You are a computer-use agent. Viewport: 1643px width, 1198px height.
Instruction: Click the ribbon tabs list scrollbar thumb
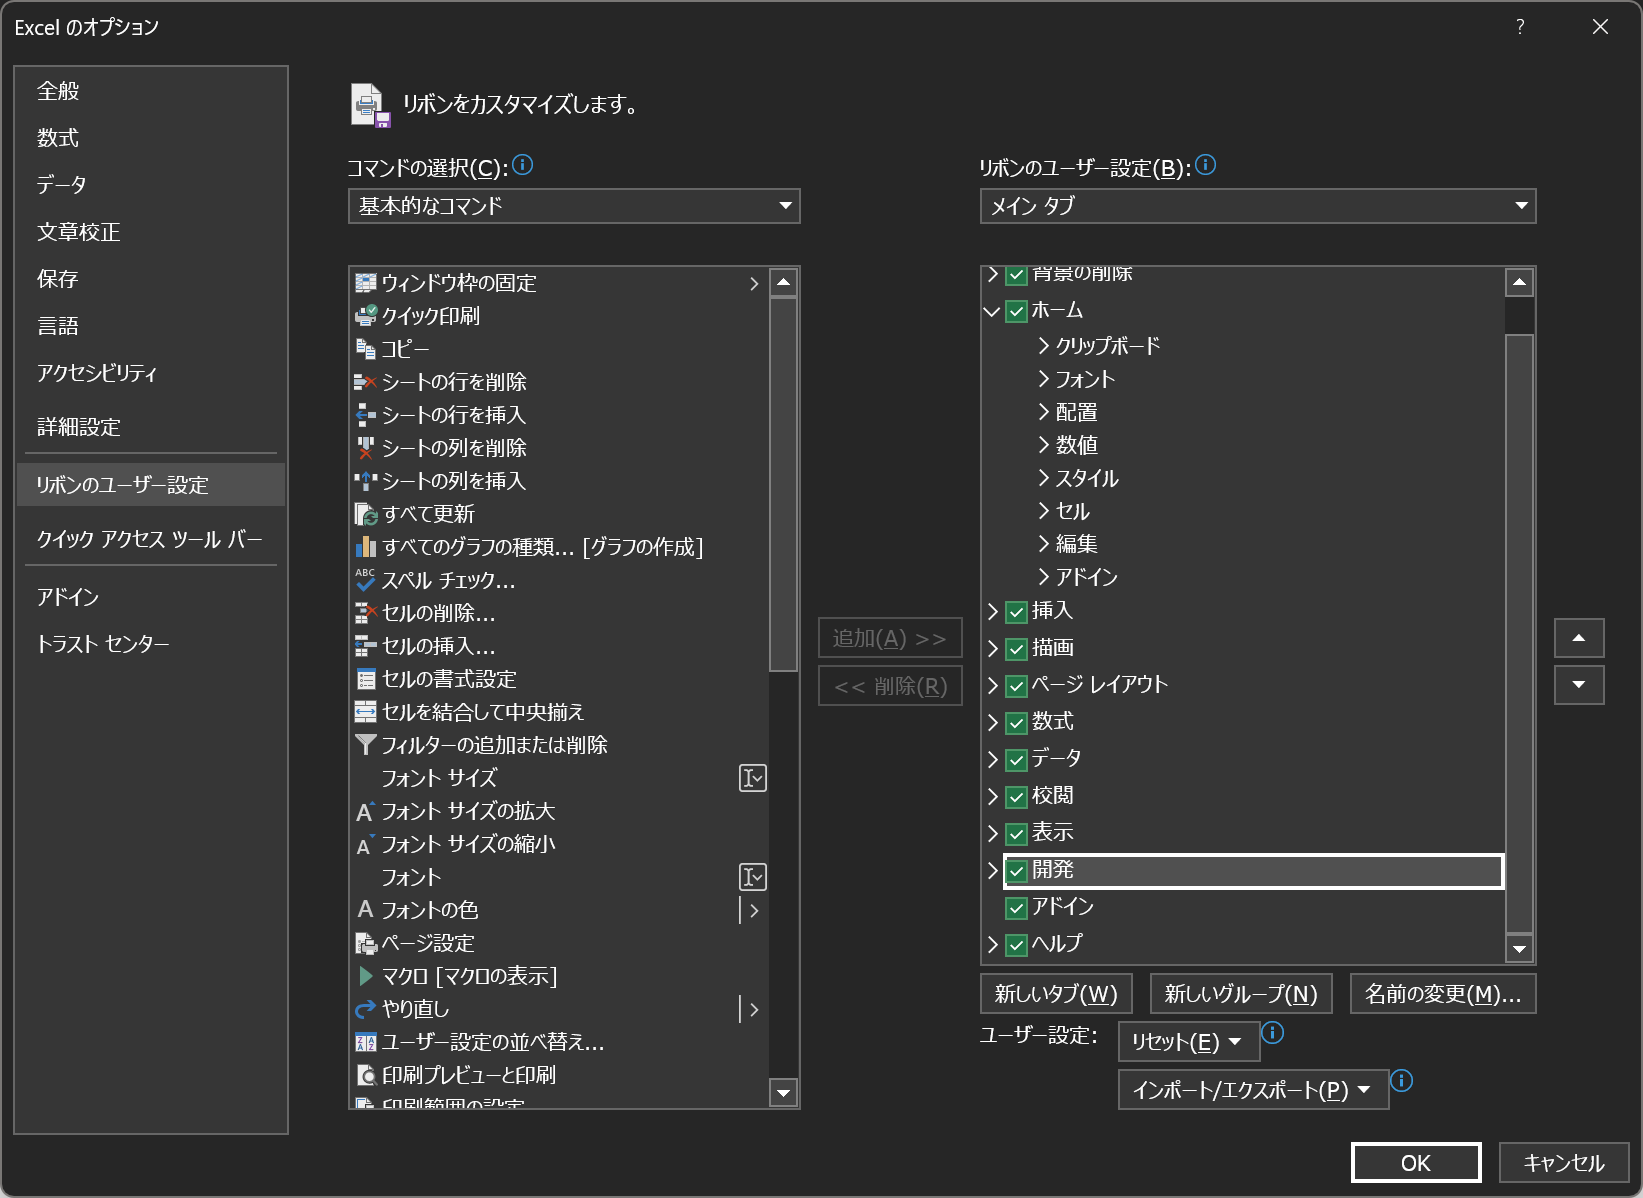(1520, 633)
